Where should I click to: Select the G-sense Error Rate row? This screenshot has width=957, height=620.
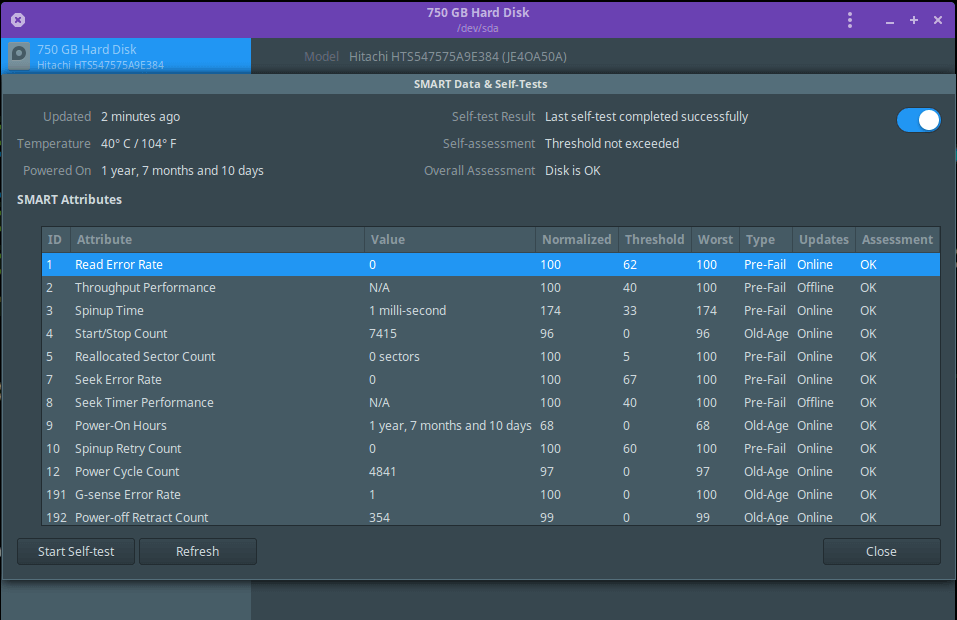(491, 495)
